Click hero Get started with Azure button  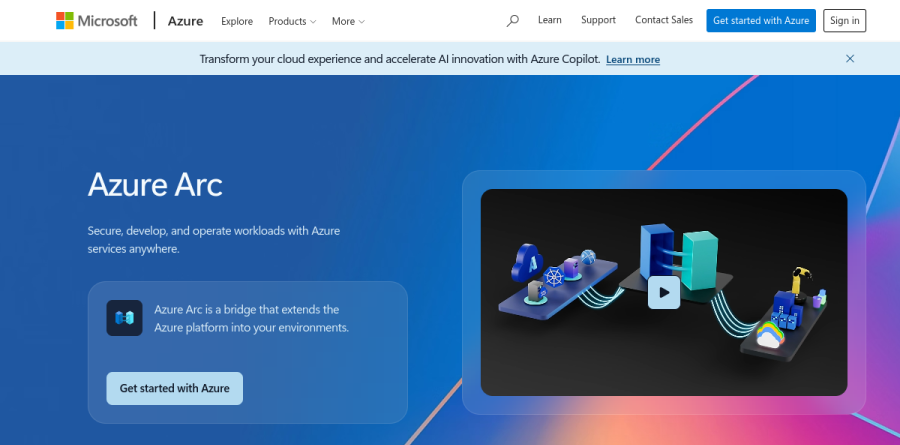pyautogui.click(x=174, y=388)
